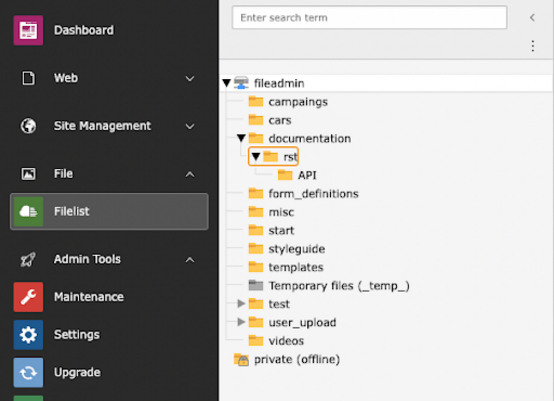Click the green Filelist module icon
The height and width of the screenshot is (401, 554).
coord(28,211)
